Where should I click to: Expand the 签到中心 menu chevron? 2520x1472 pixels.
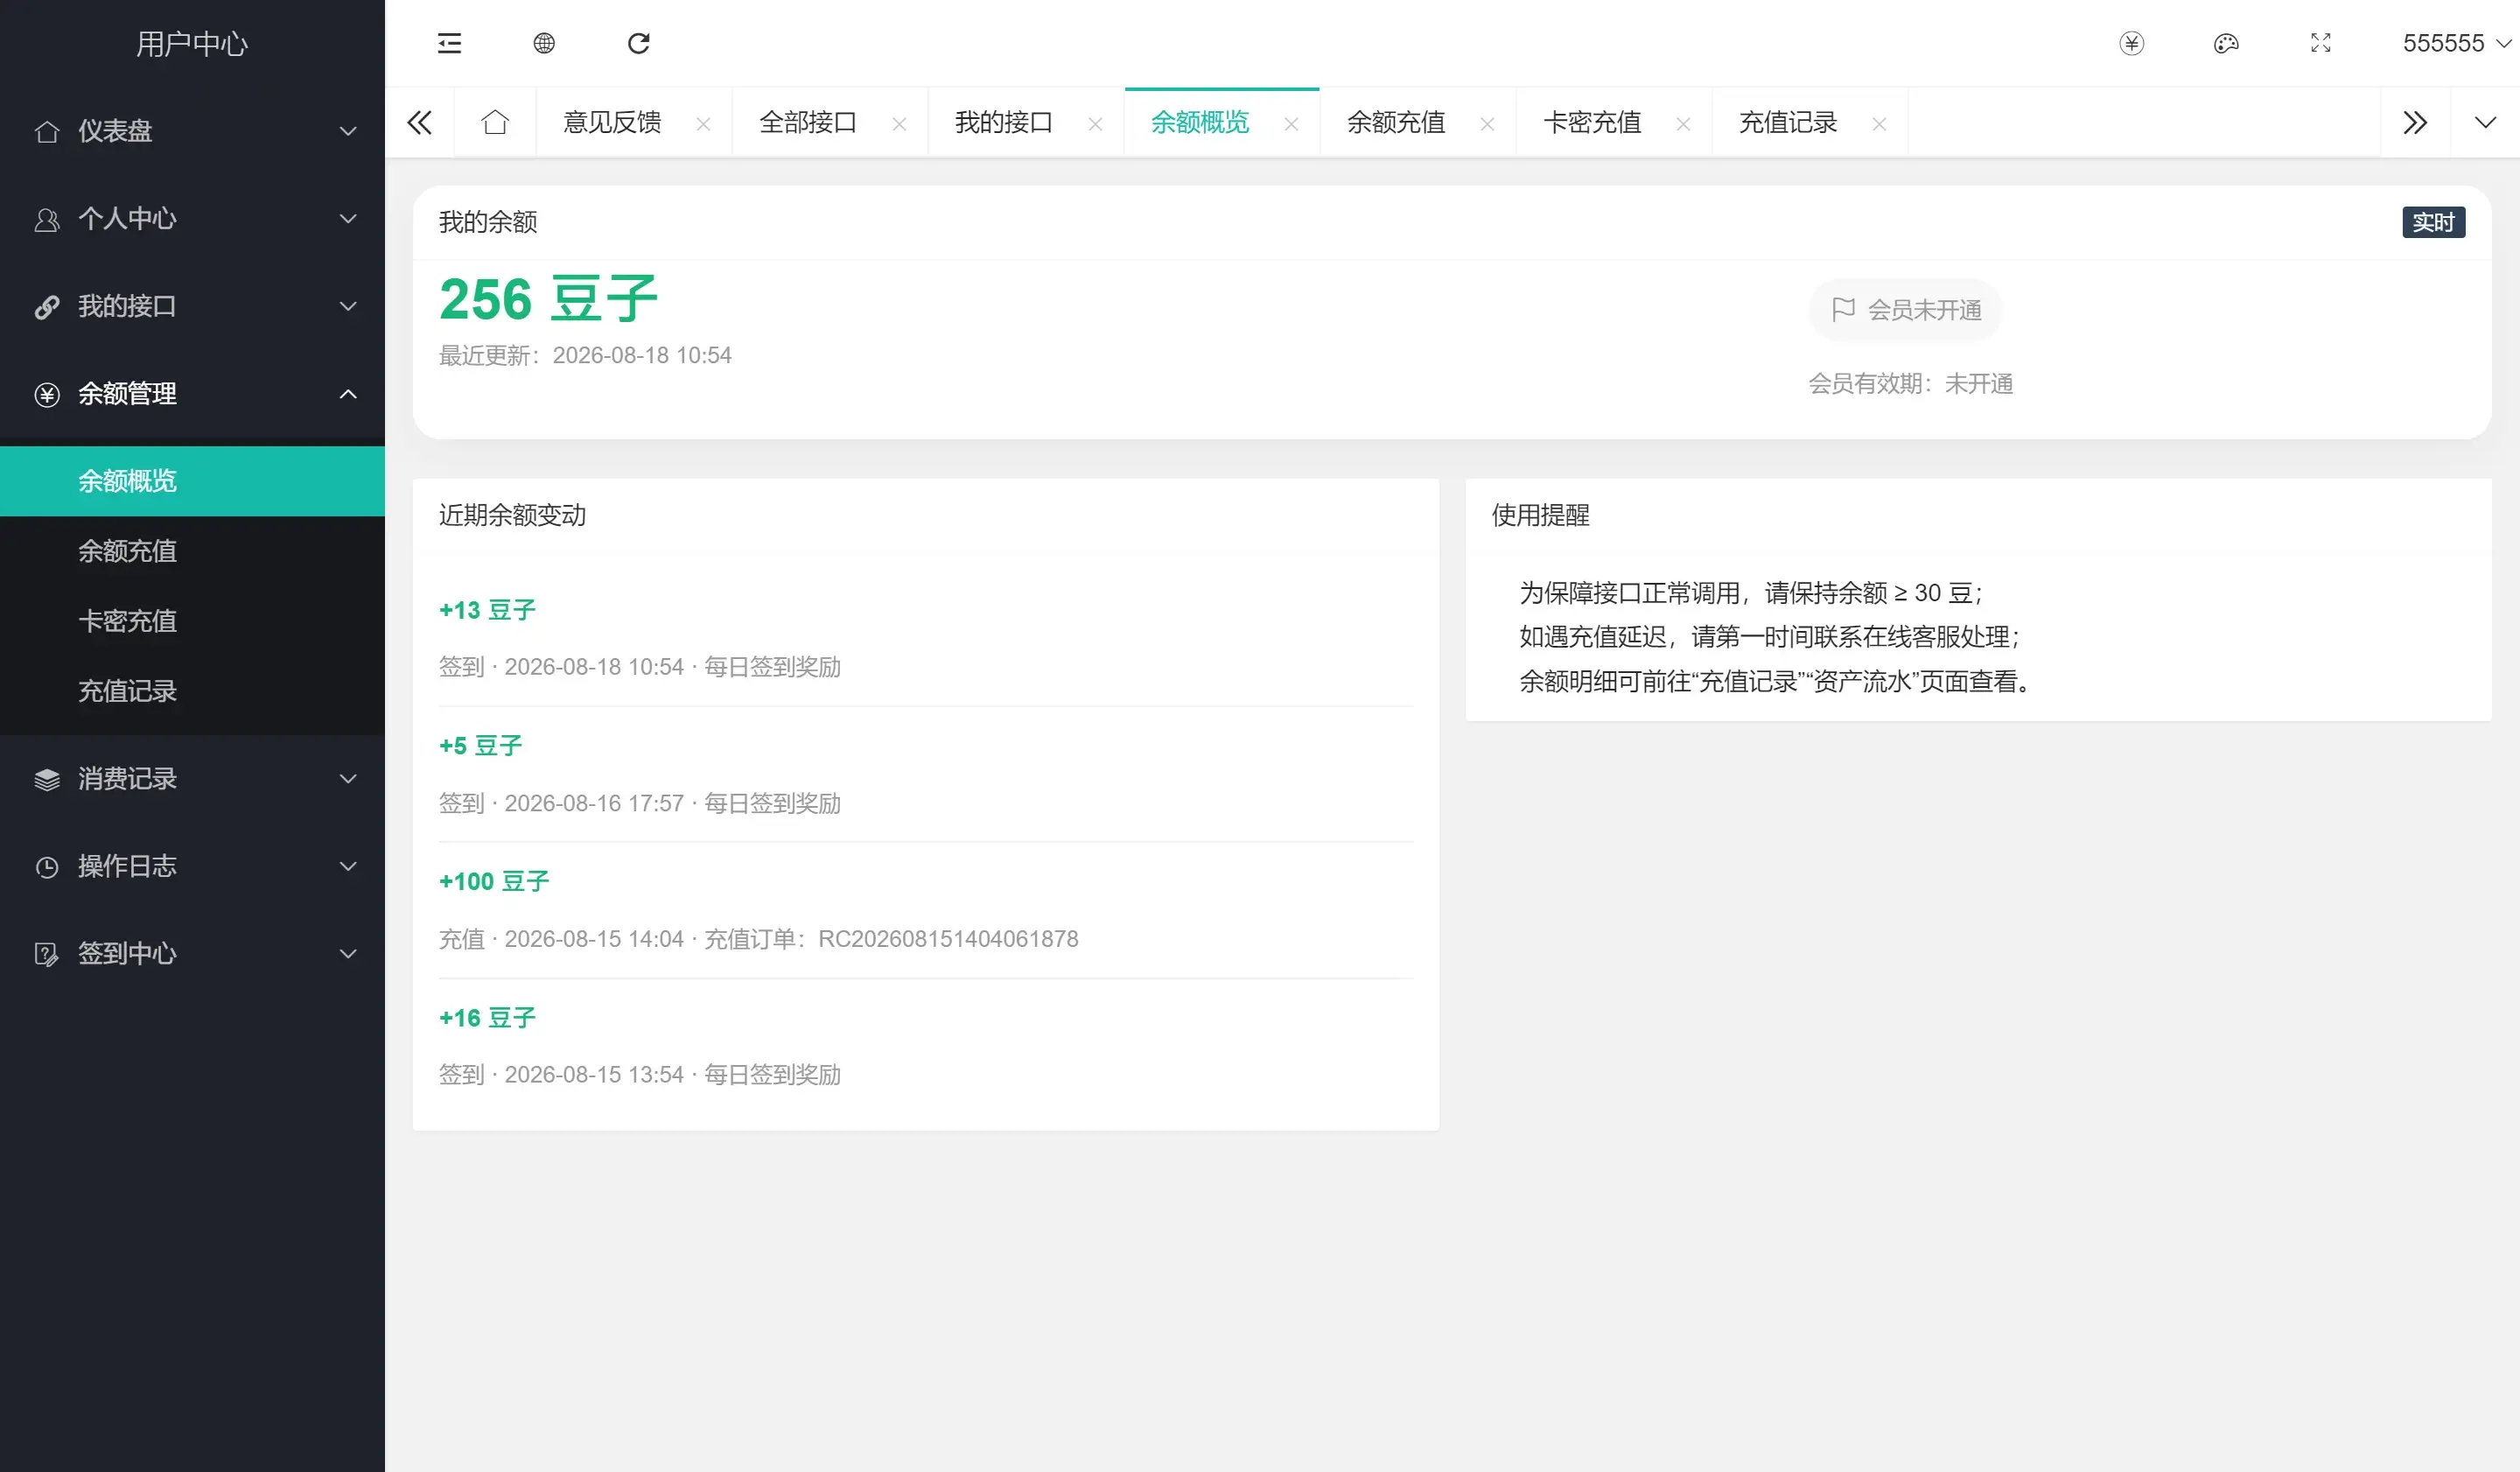point(348,954)
